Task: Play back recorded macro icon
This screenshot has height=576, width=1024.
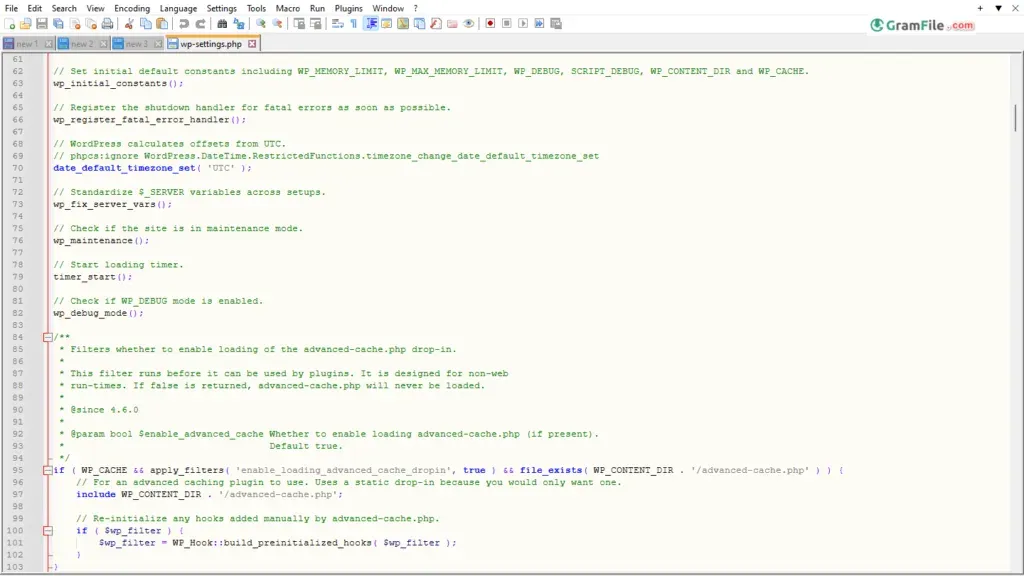Action: point(523,24)
